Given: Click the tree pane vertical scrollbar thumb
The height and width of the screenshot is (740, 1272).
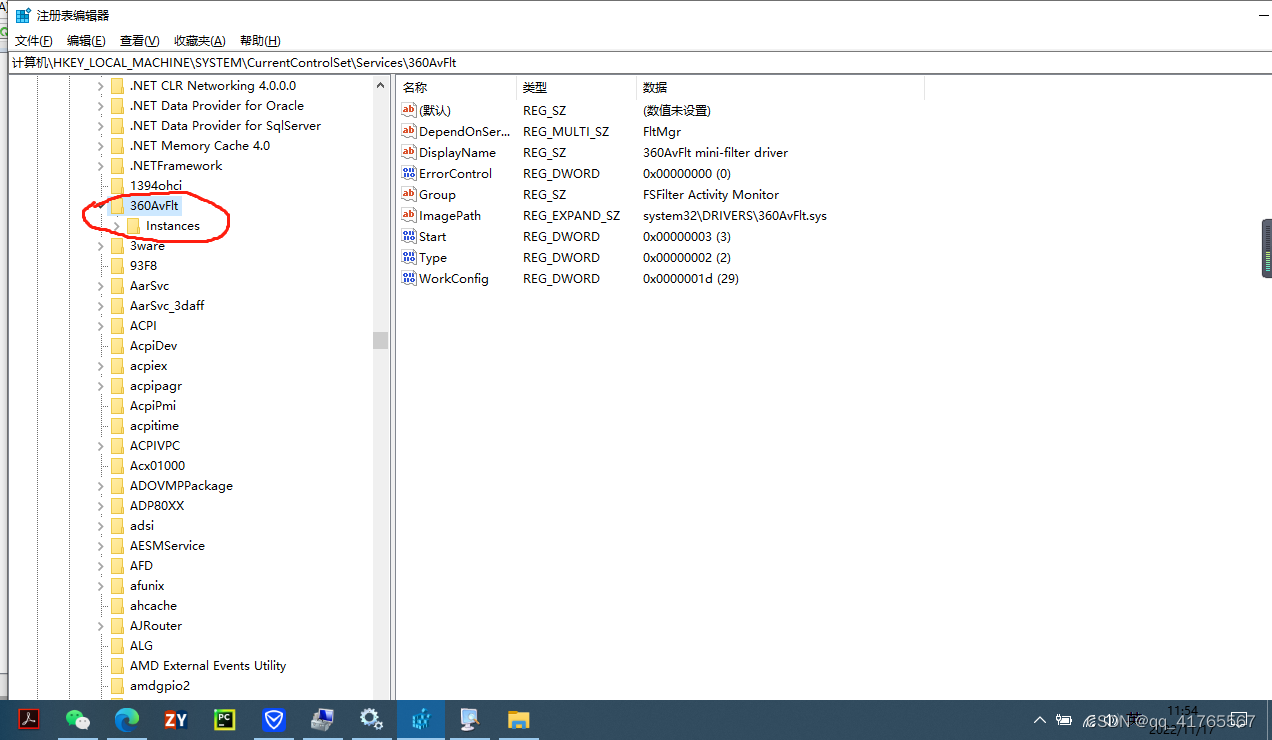Looking at the screenshot, I should click(380, 340).
